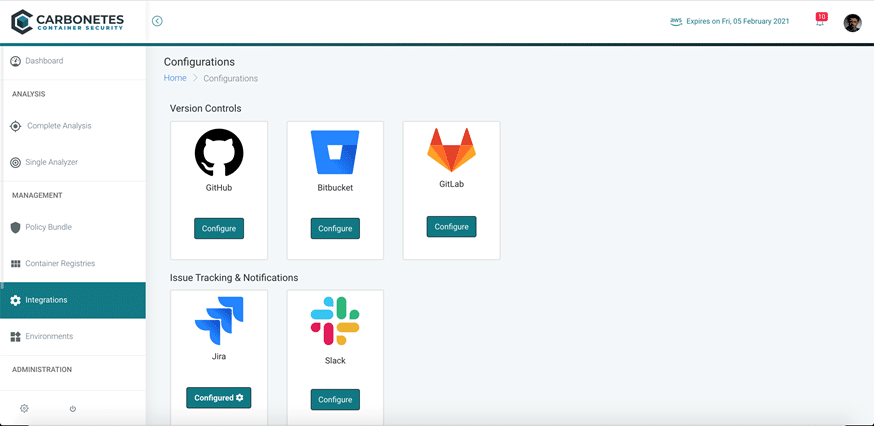Open Environments from the sidebar
The image size is (874, 426).
point(73,336)
